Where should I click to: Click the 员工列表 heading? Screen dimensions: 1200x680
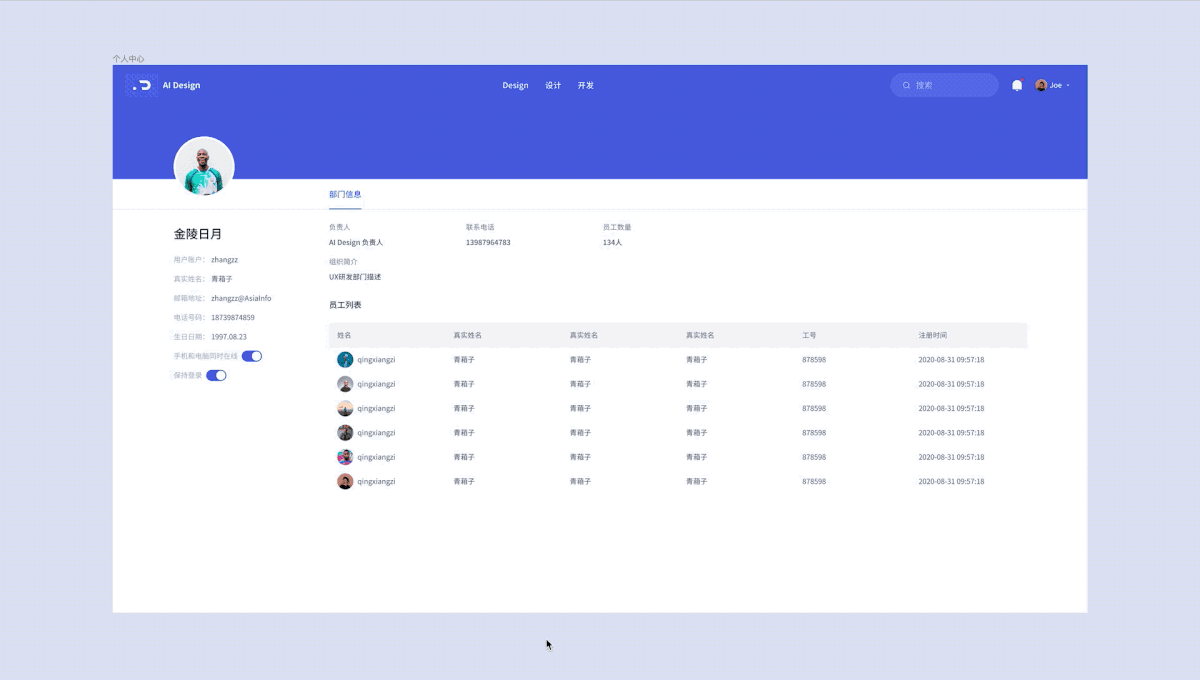tap(345, 305)
